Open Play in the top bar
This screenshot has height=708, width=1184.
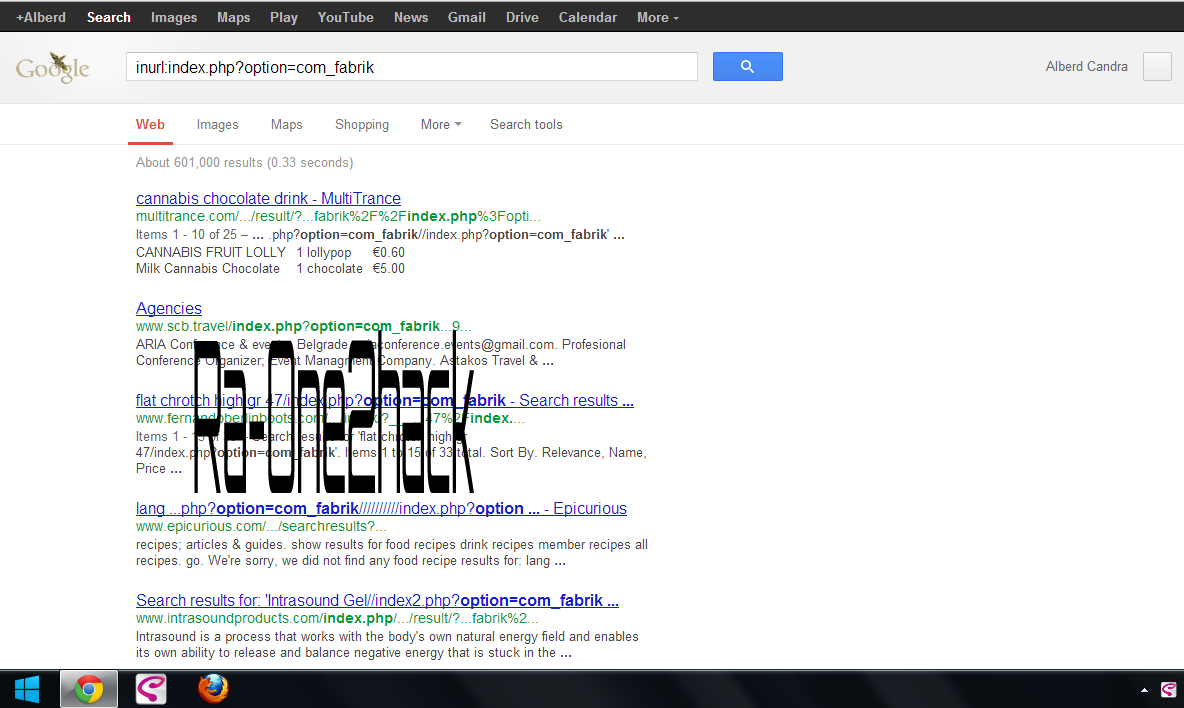284,17
